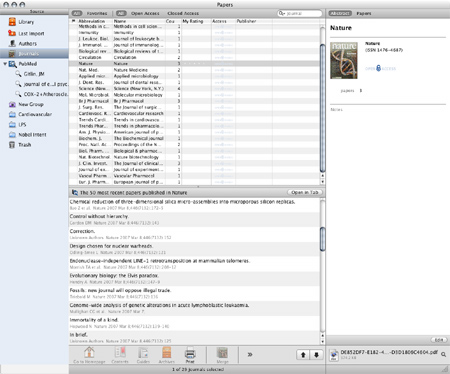Open the search magnifier options menu
The width and height of the screenshot is (450, 374).
pos(282,13)
